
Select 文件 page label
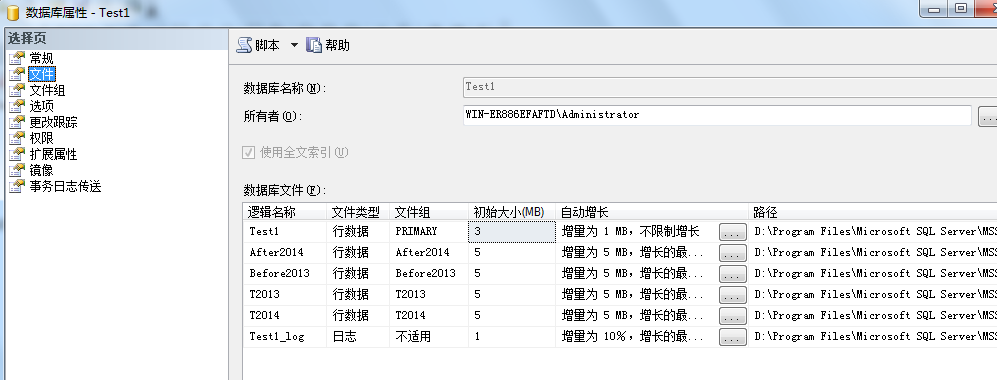click(x=42, y=74)
